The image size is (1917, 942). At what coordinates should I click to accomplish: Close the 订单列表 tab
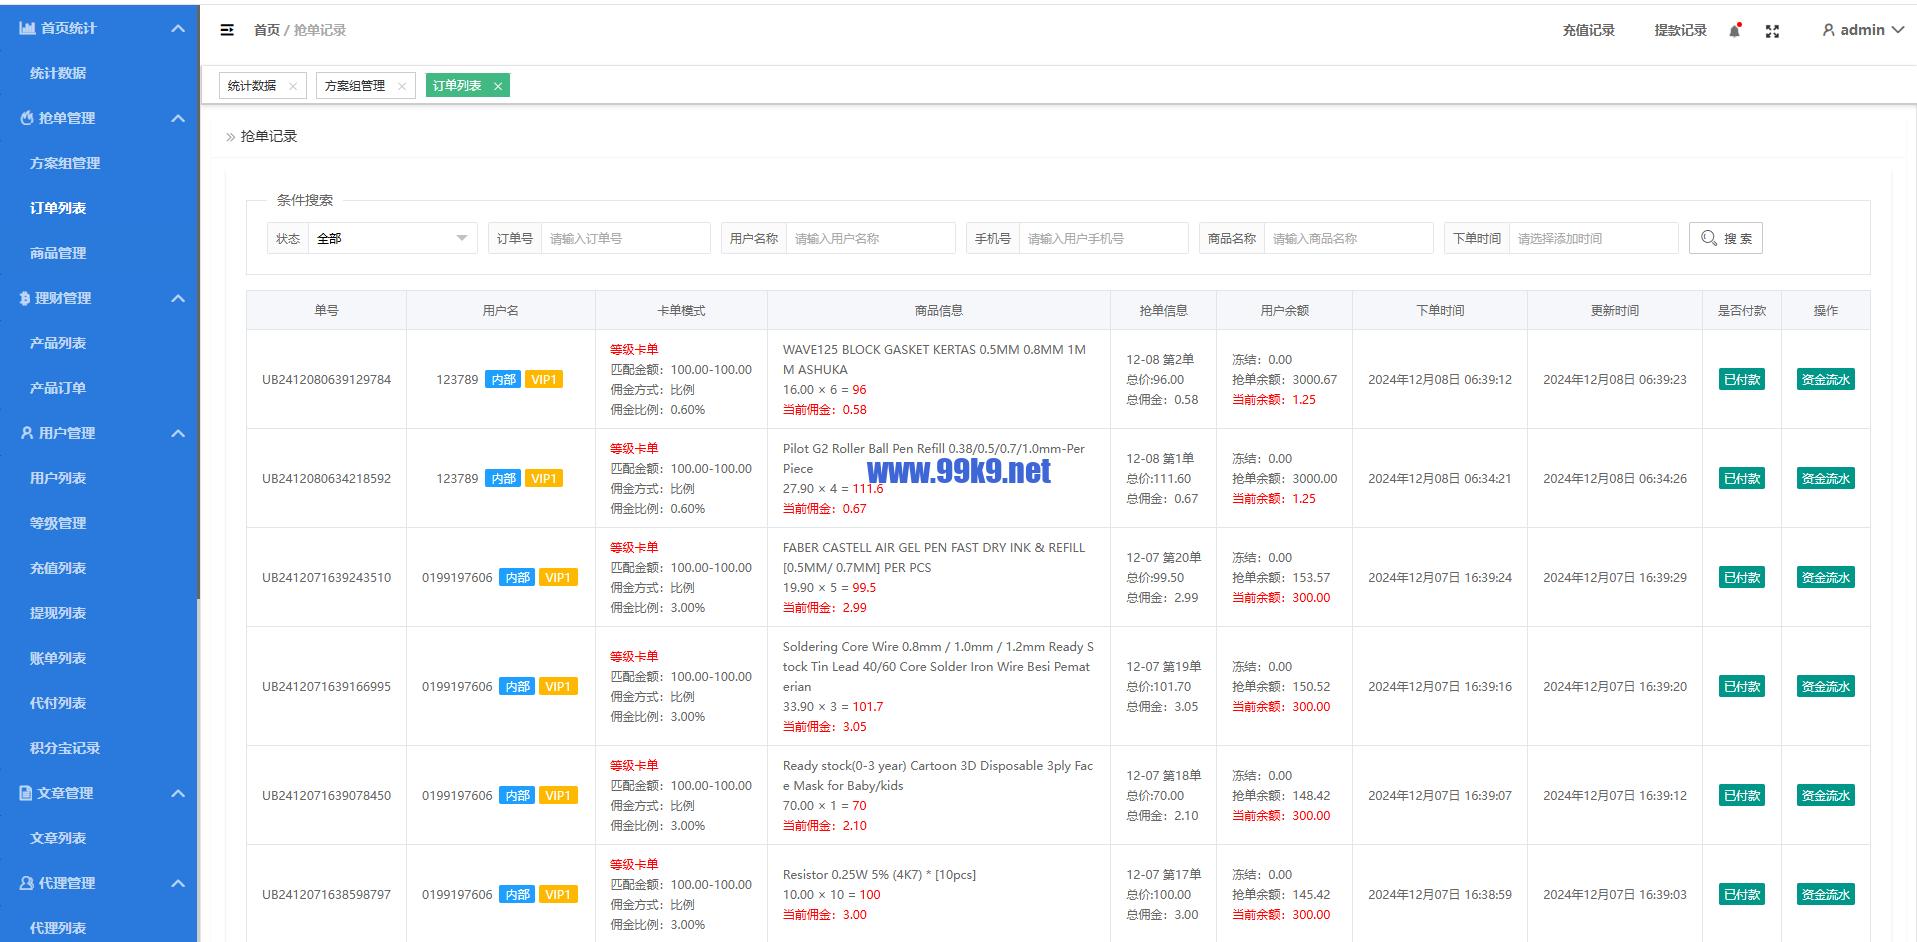click(x=498, y=86)
